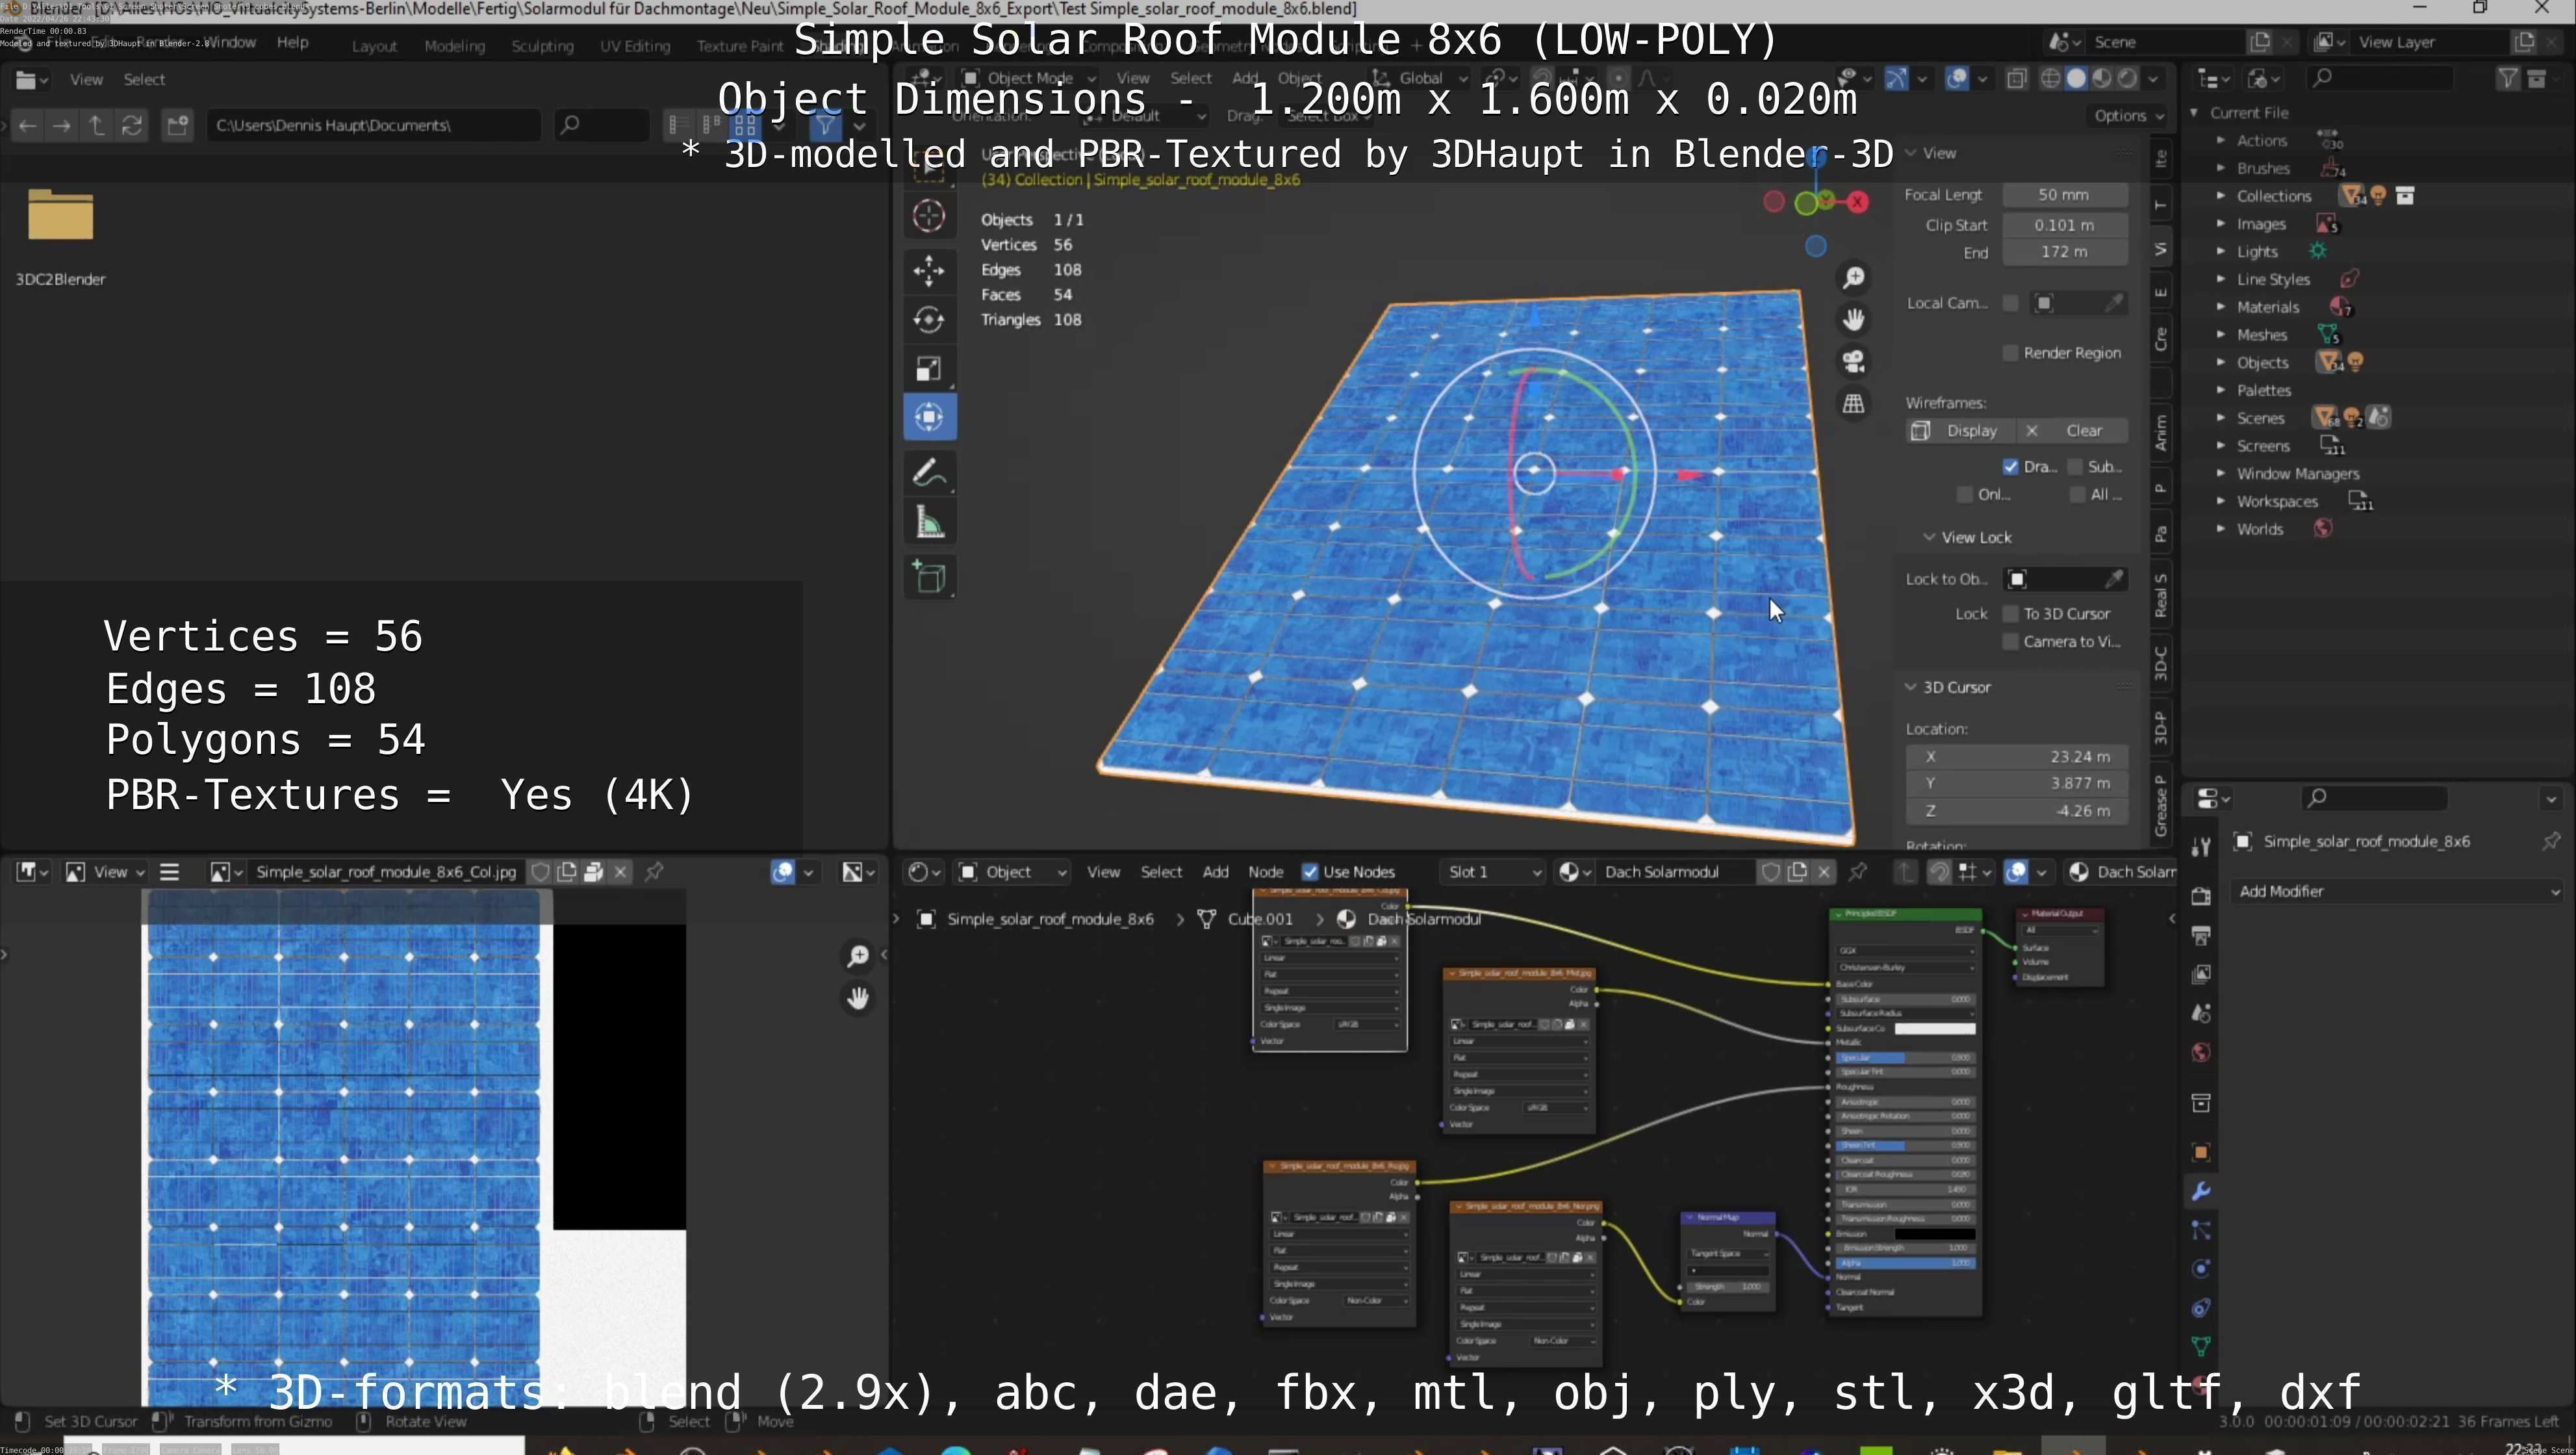Toggle the camera view icon
2576x1455 pixels.
pyautogui.click(x=1853, y=362)
